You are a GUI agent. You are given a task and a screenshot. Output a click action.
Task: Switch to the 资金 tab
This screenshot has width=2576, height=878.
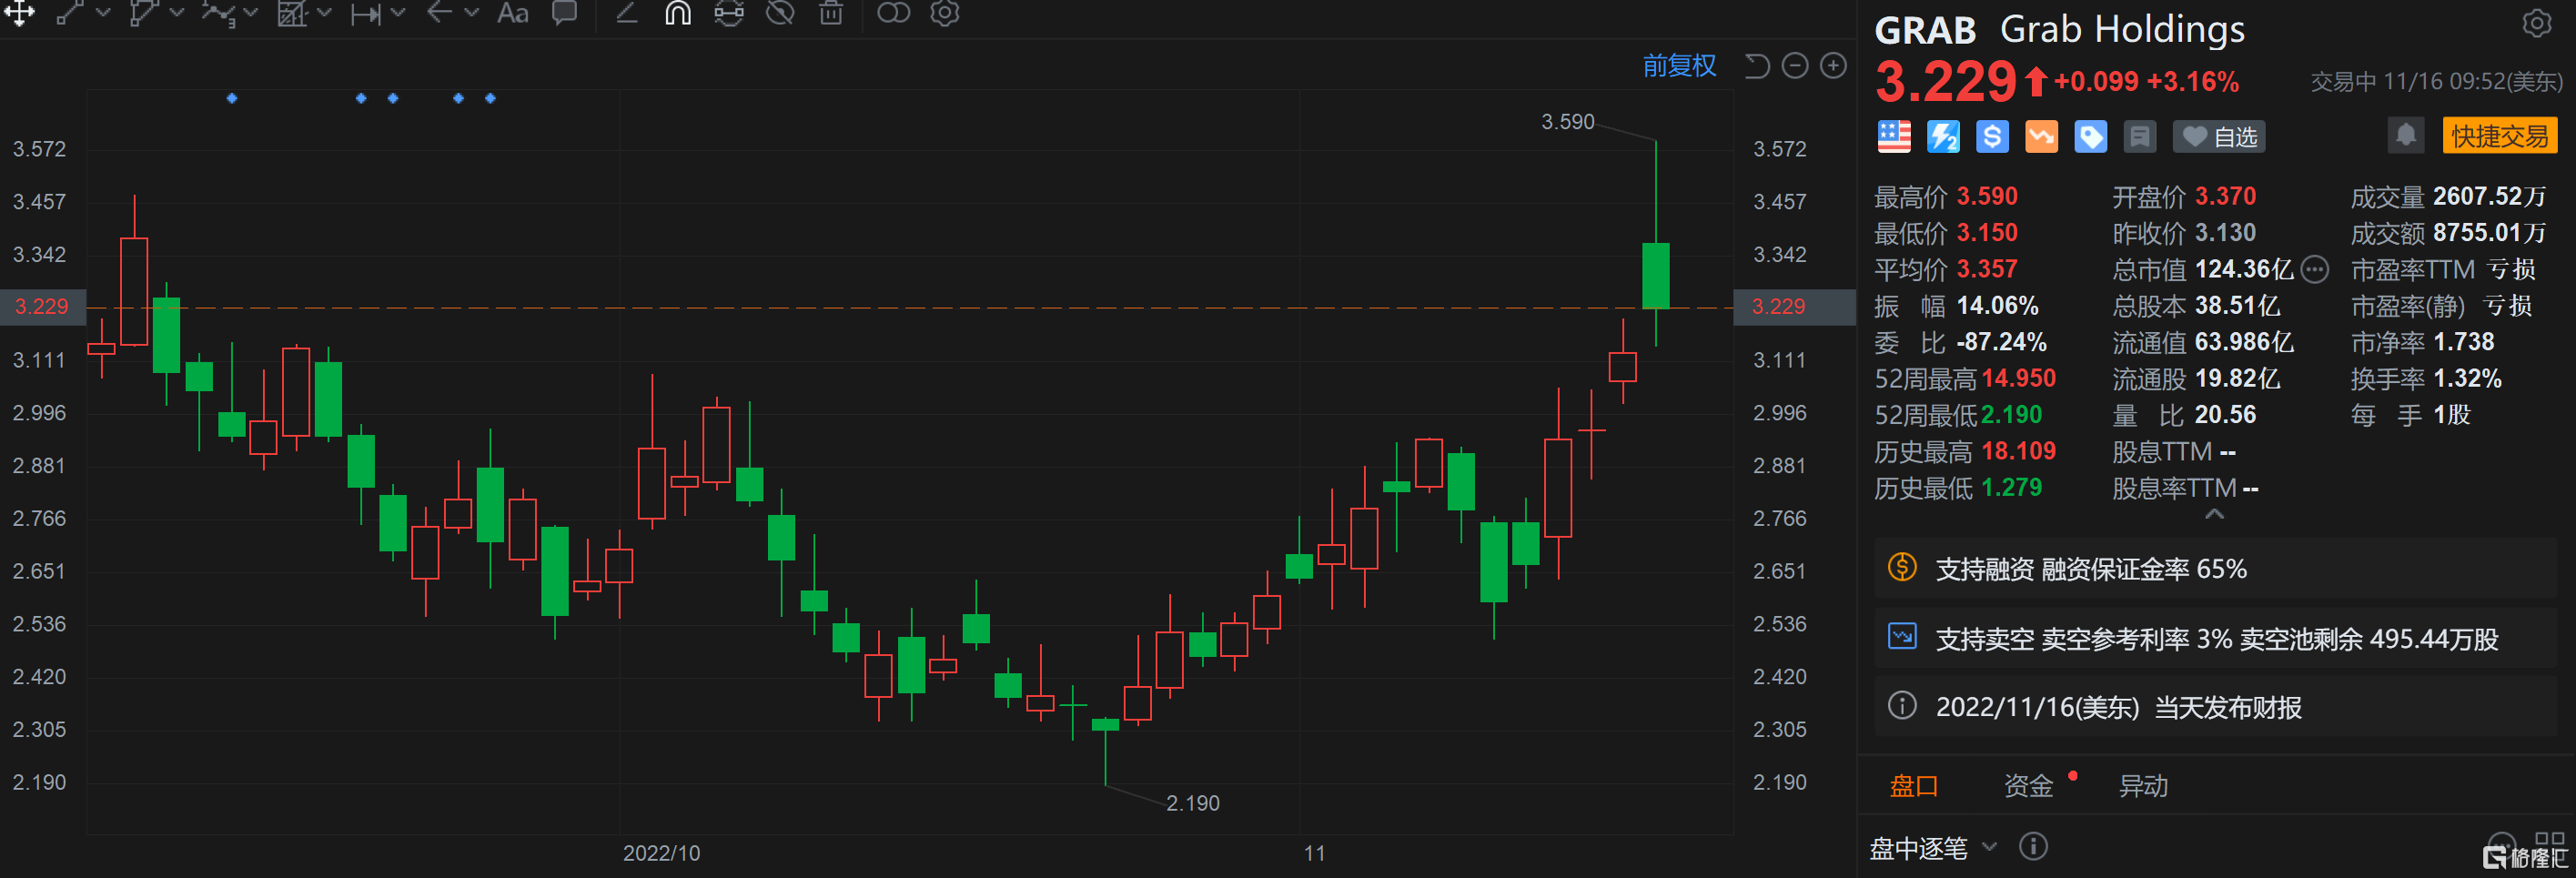point(2028,786)
